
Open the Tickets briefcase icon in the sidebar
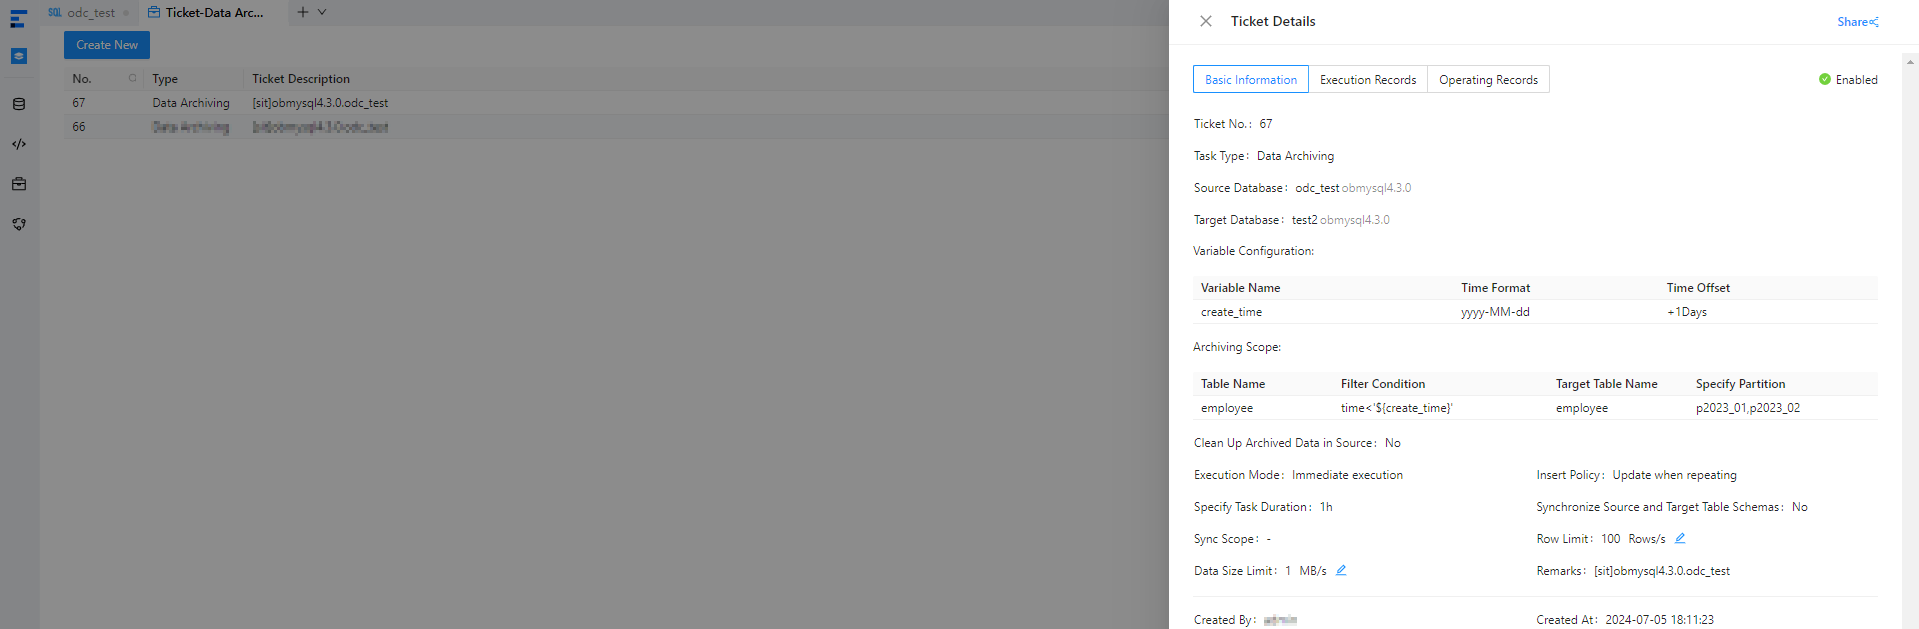[x=19, y=184]
